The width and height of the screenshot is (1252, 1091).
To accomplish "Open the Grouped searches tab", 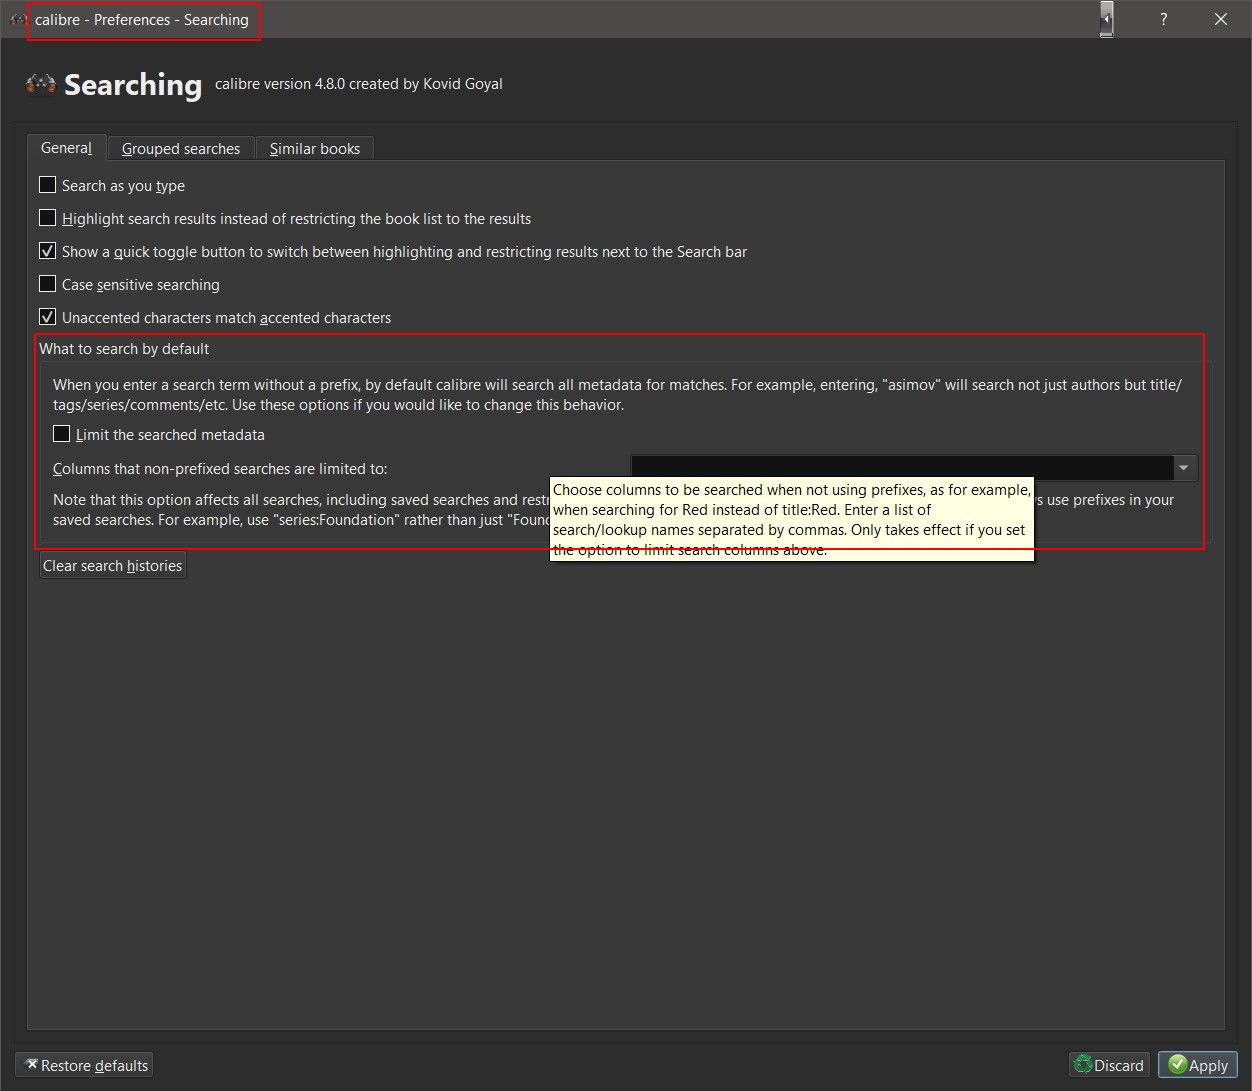I will click(181, 149).
